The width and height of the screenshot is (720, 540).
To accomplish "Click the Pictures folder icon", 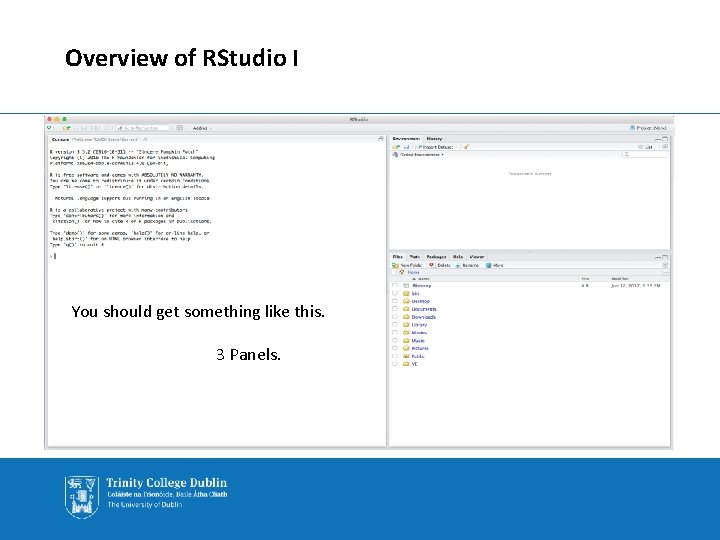I will click(406, 349).
